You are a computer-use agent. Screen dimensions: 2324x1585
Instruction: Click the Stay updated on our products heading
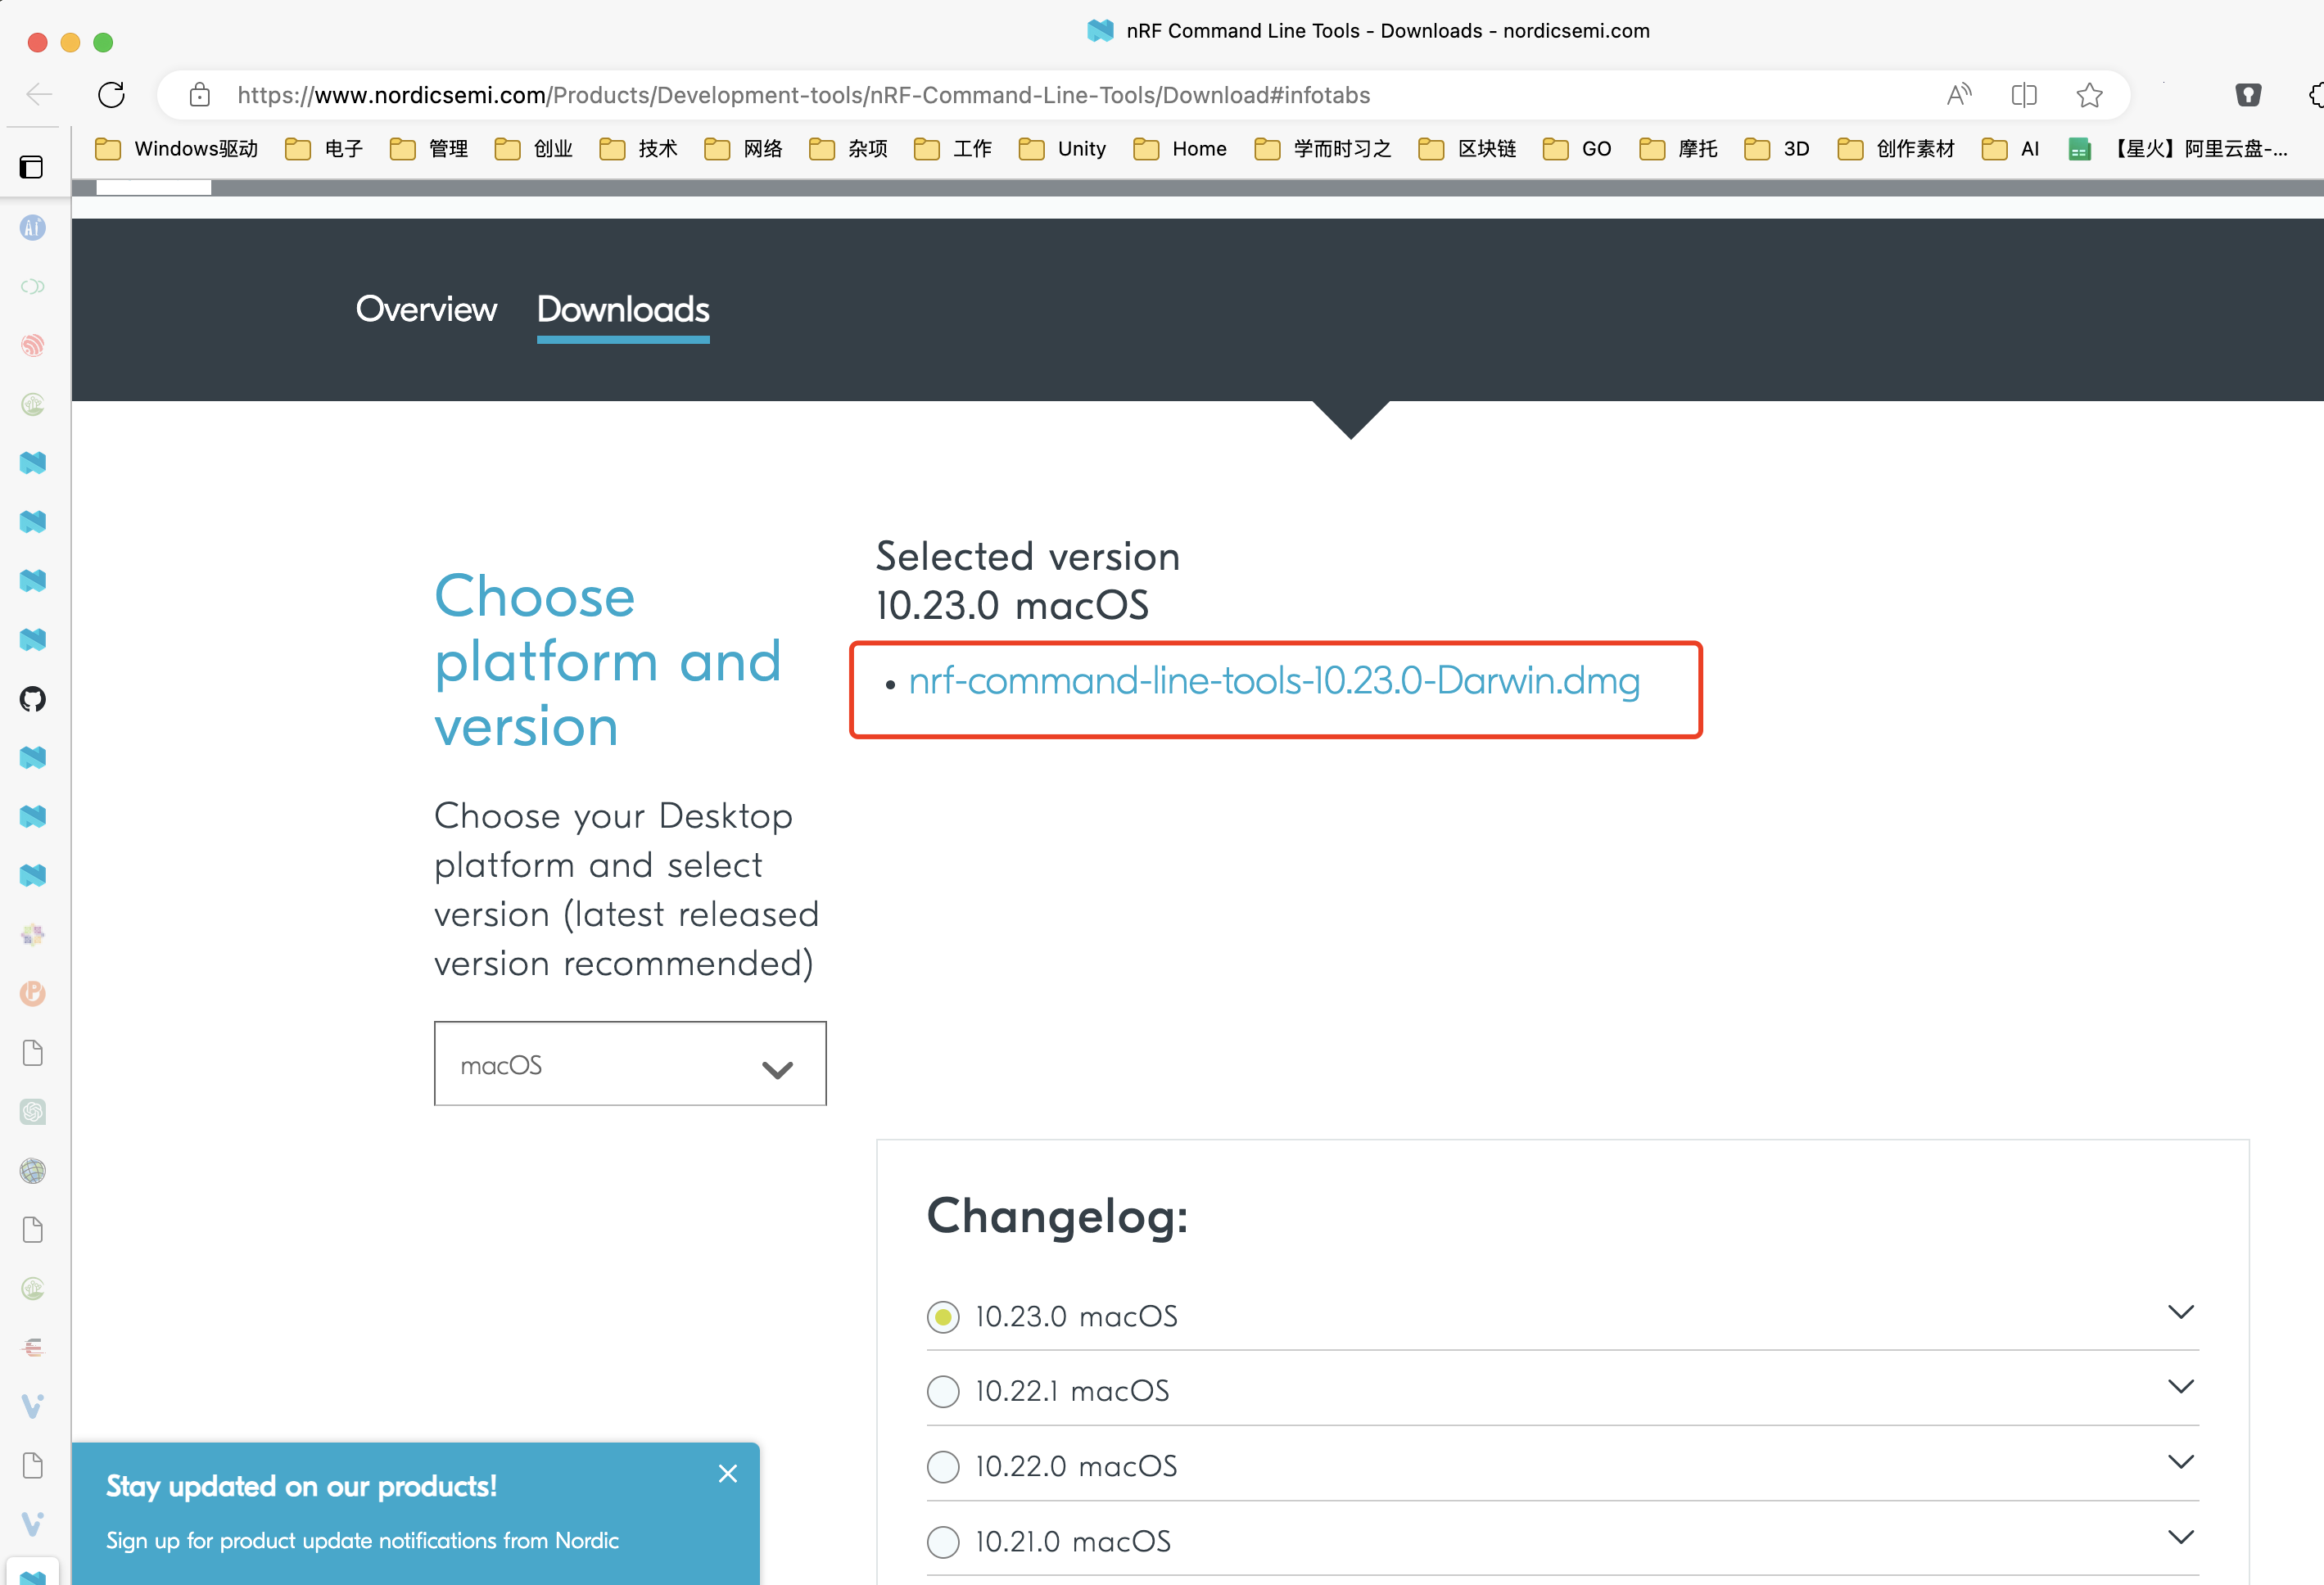click(x=301, y=1487)
